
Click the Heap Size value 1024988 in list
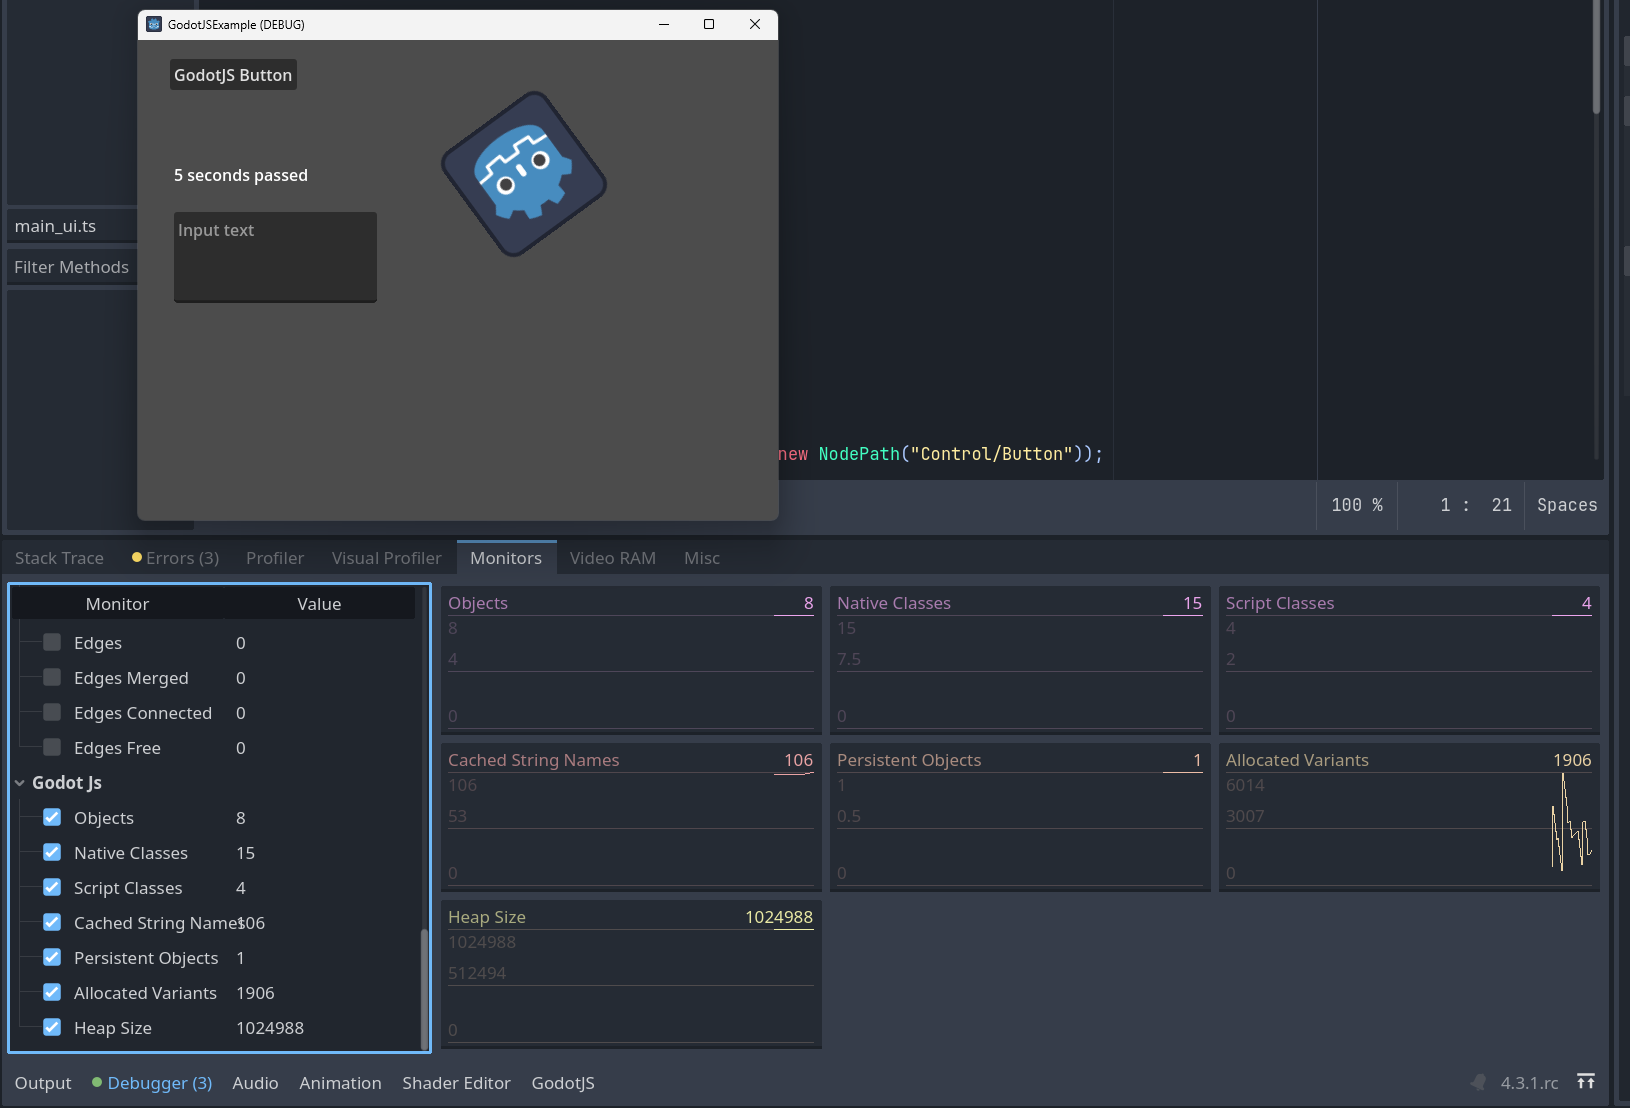click(270, 1028)
